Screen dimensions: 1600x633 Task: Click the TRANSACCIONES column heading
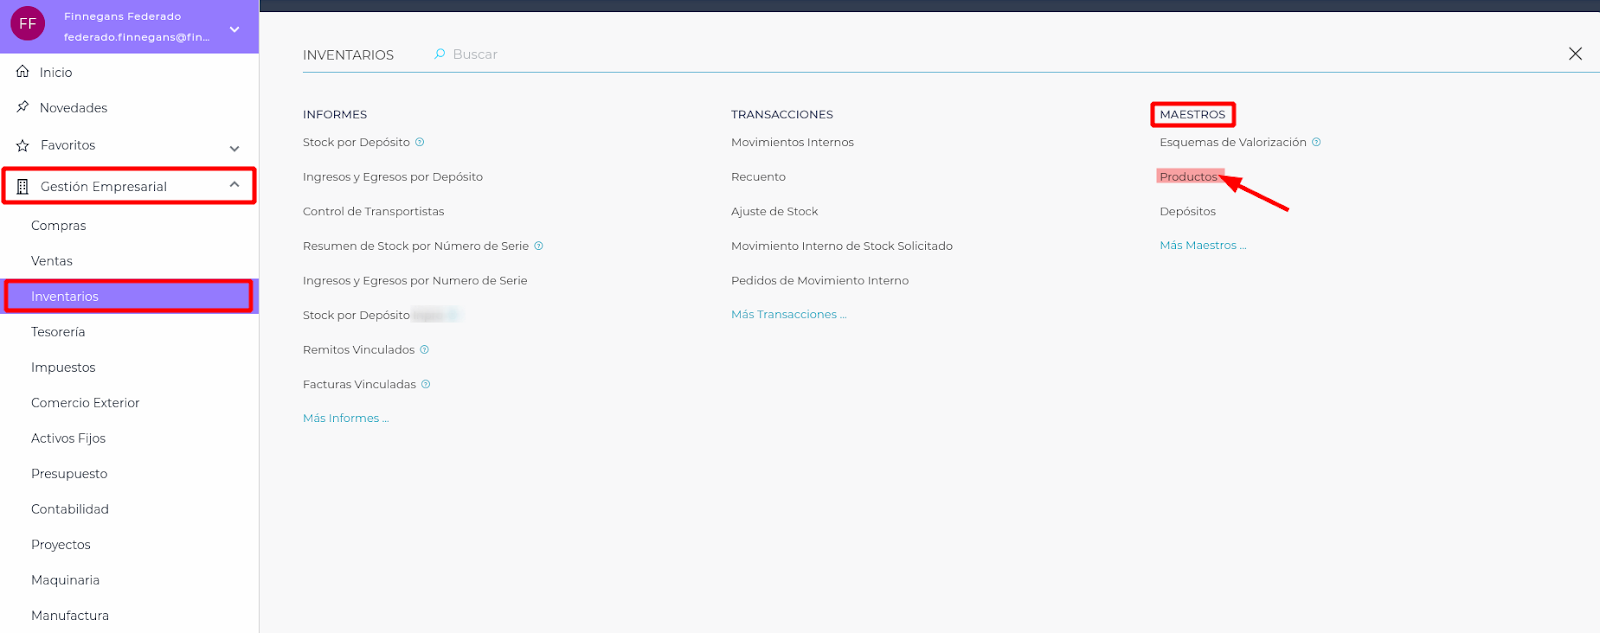pos(782,115)
